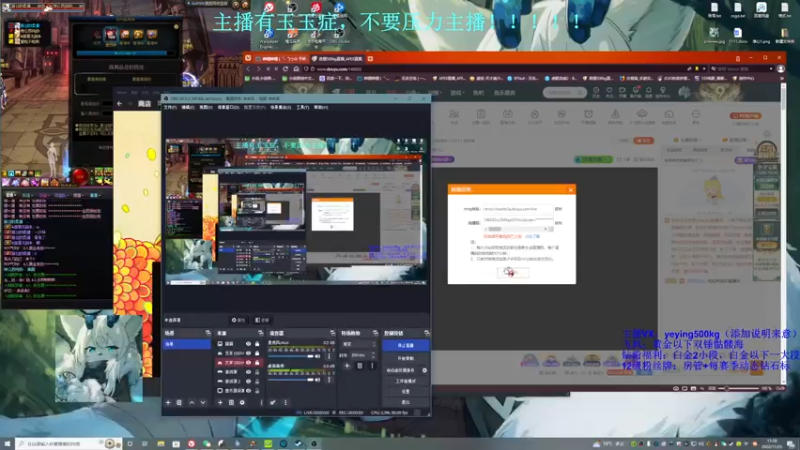Screen dimensions: 800x450
Task: Open the WeChat icon in the taskbar
Action: click(x=207, y=444)
